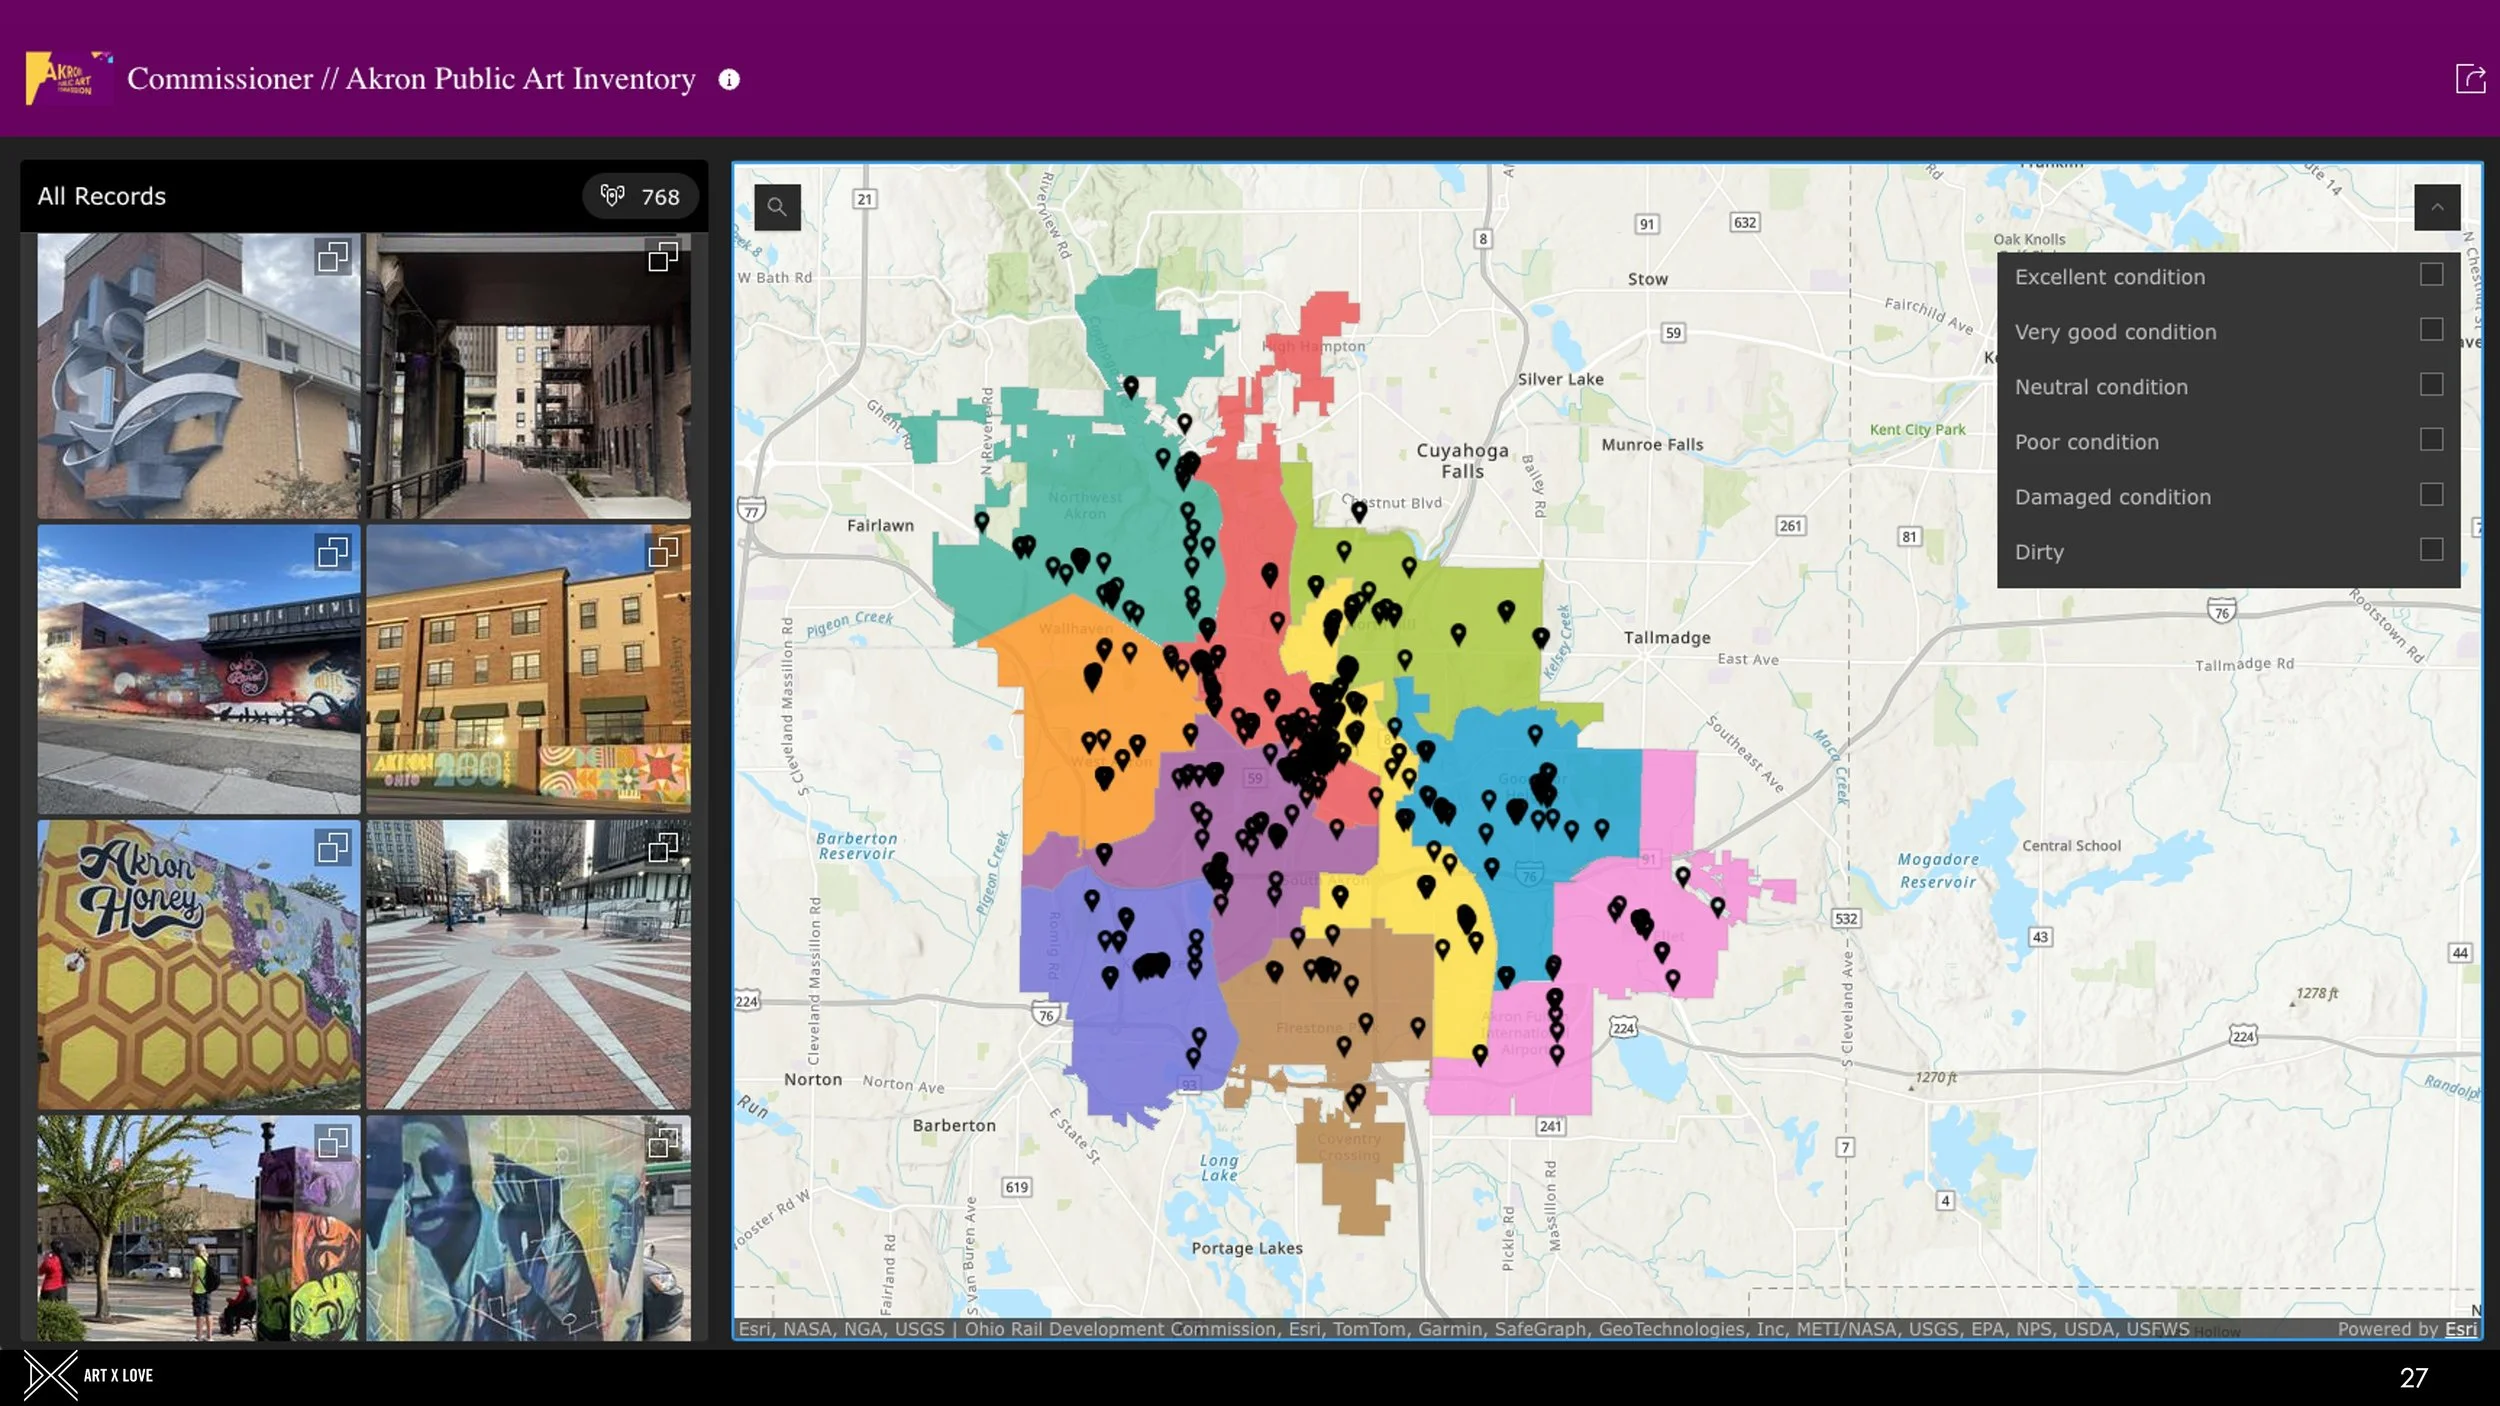Click the 768 records count badge

tap(640, 196)
